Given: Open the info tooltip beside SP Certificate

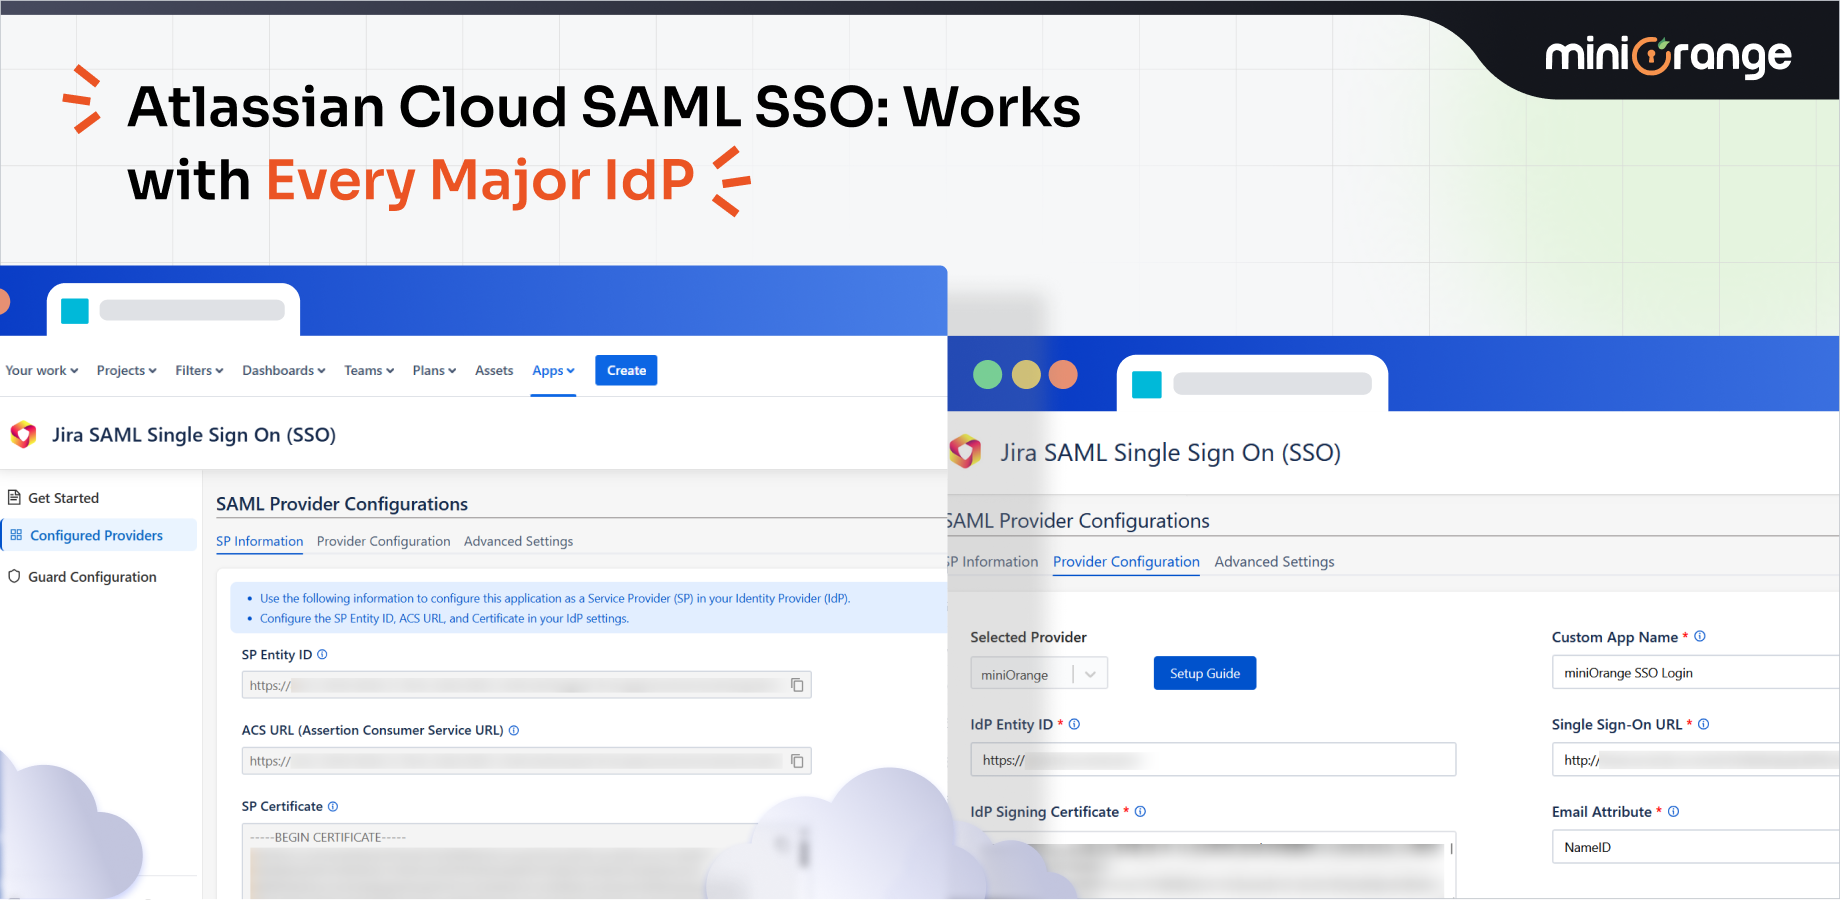Looking at the screenshot, I should (333, 806).
